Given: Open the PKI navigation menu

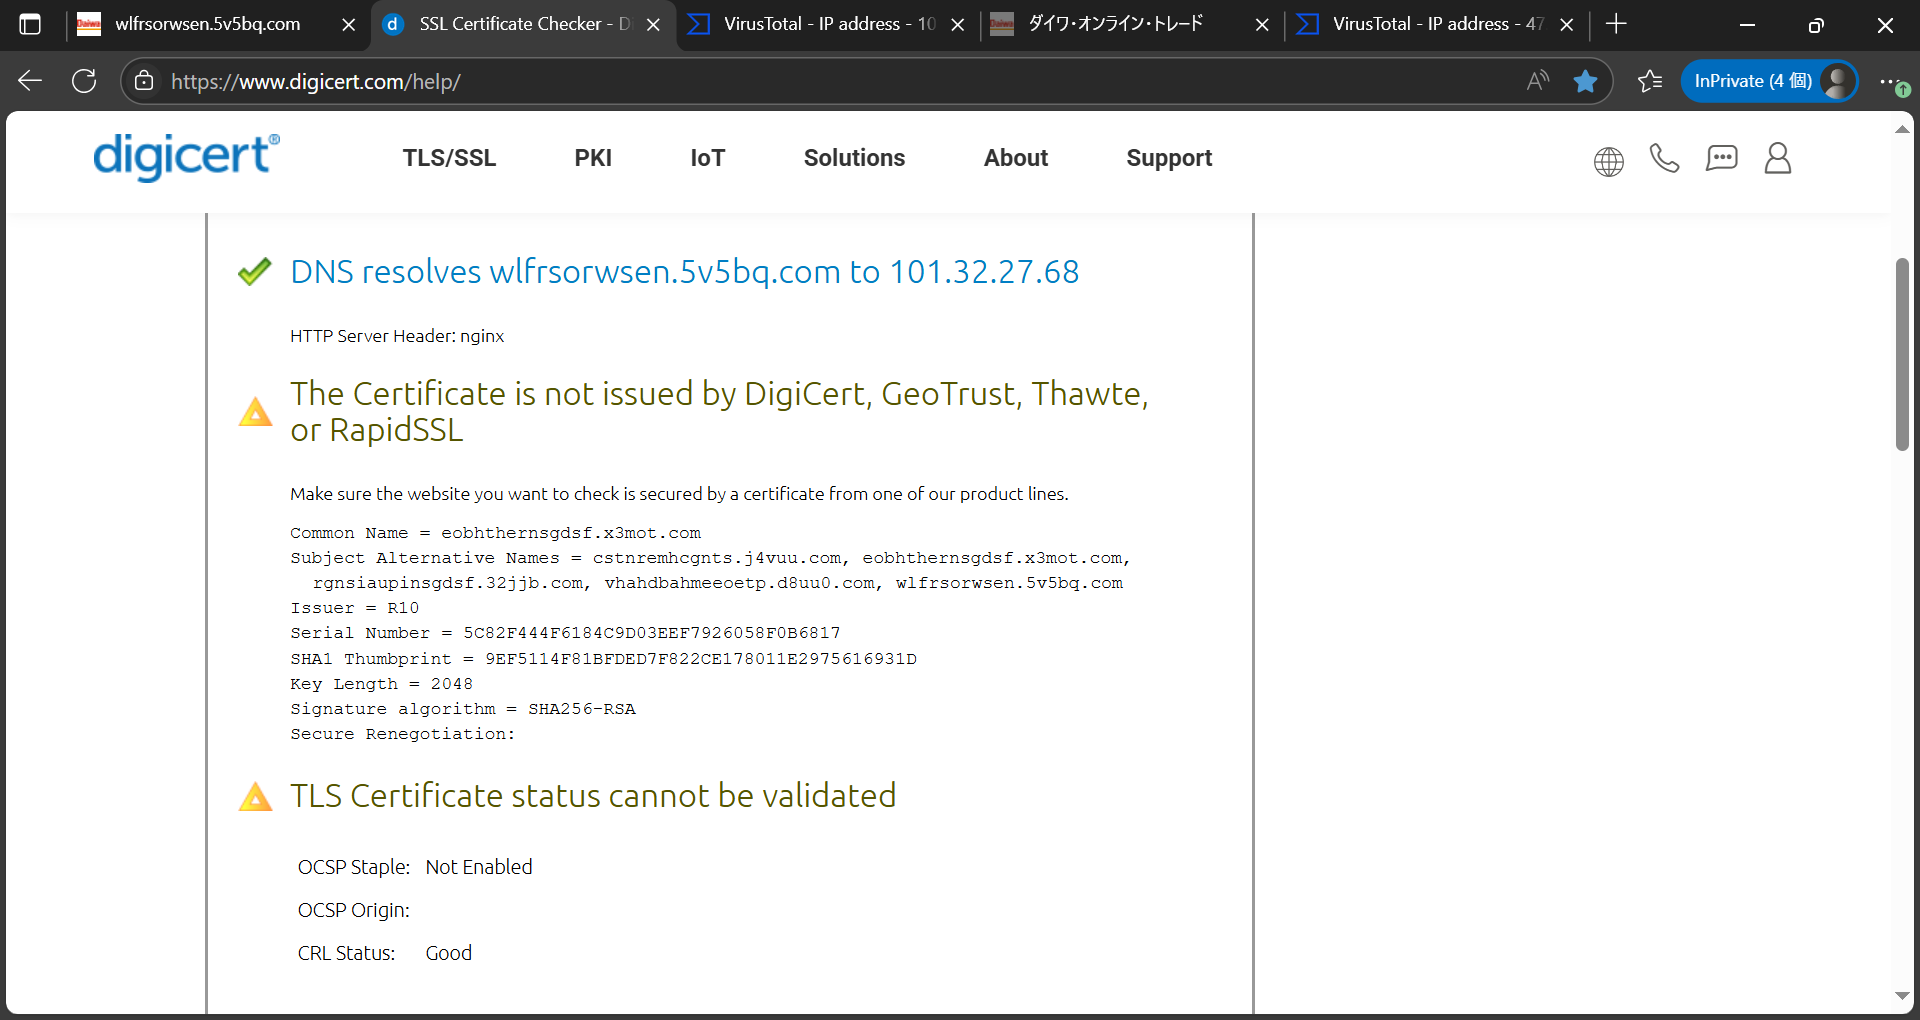Looking at the screenshot, I should click(593, 158).
